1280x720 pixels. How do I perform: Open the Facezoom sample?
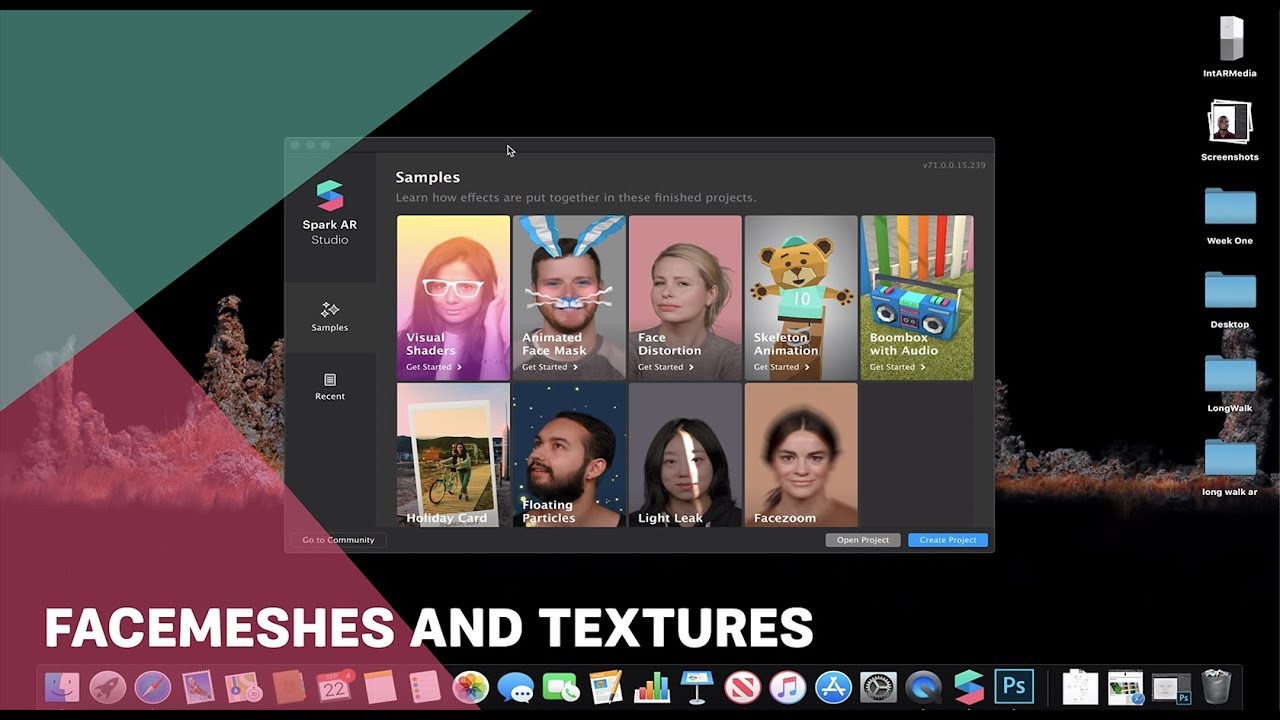click(x=801, y=455)
